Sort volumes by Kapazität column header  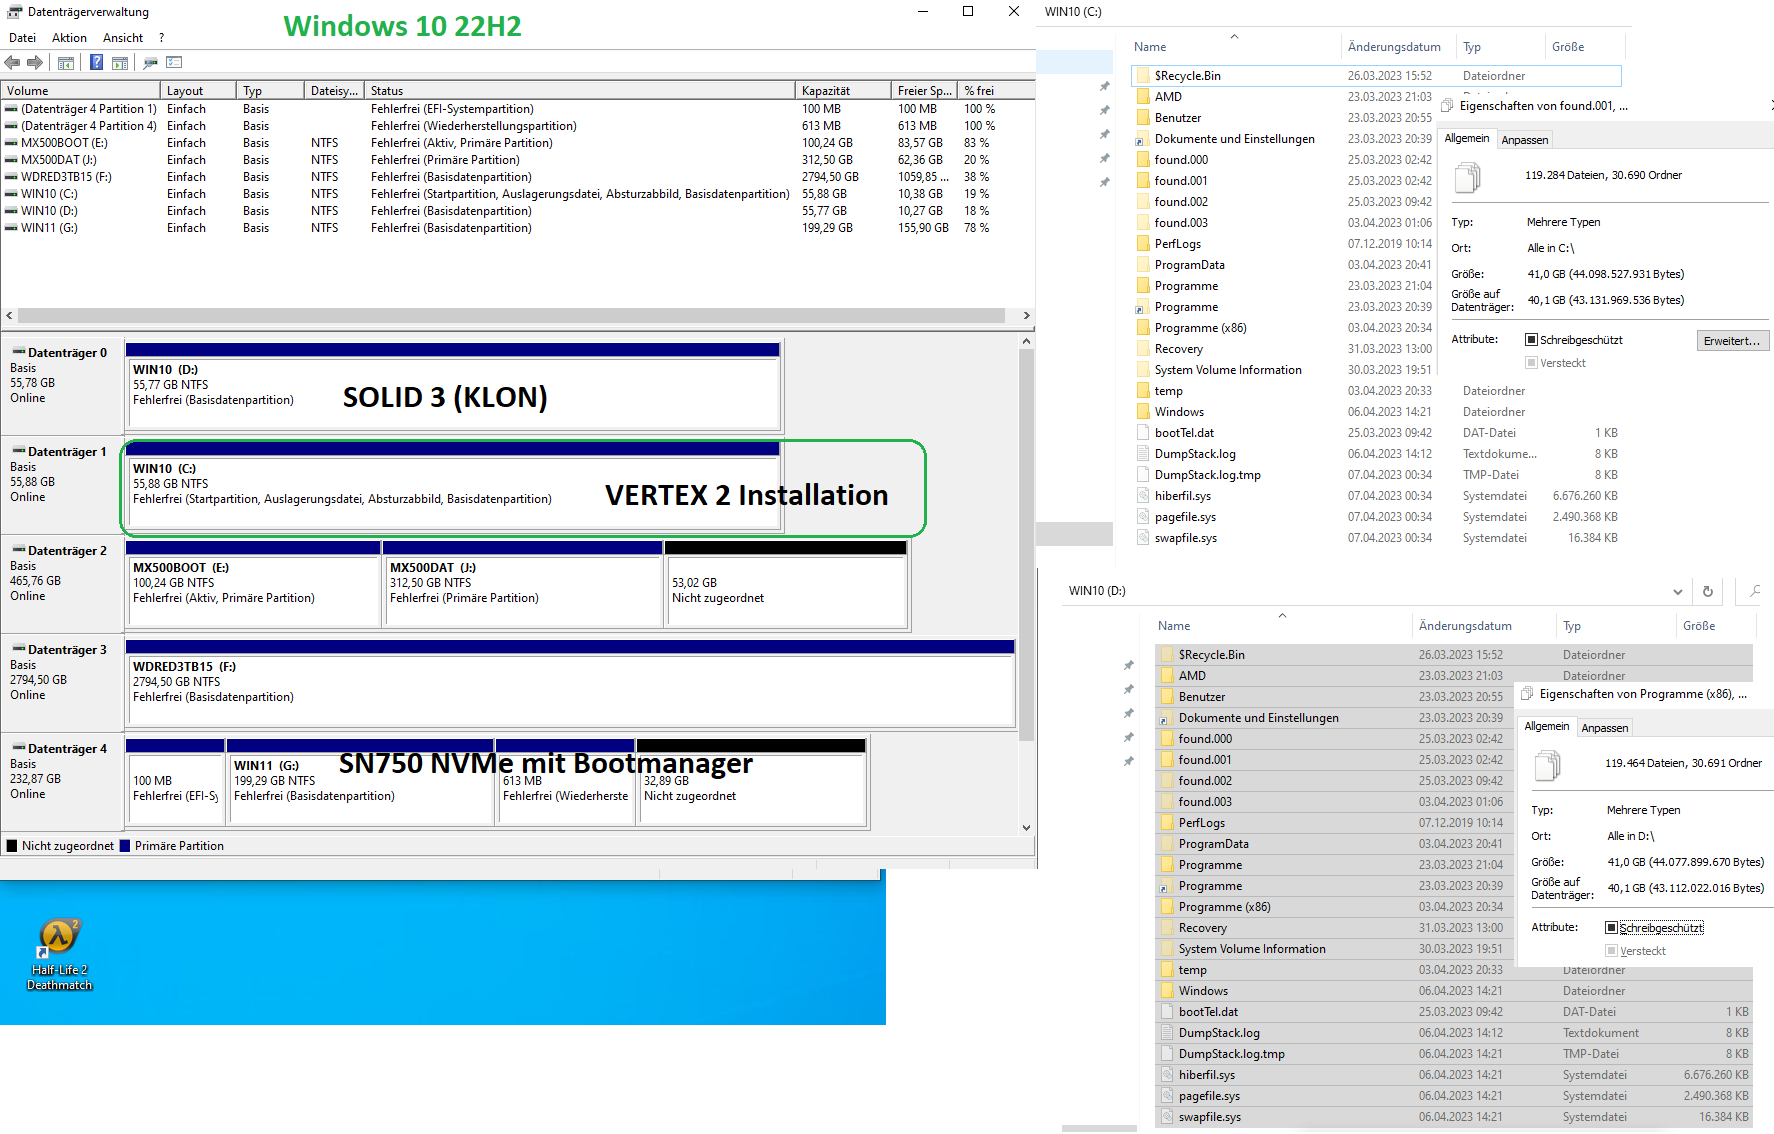click(843, 91)
